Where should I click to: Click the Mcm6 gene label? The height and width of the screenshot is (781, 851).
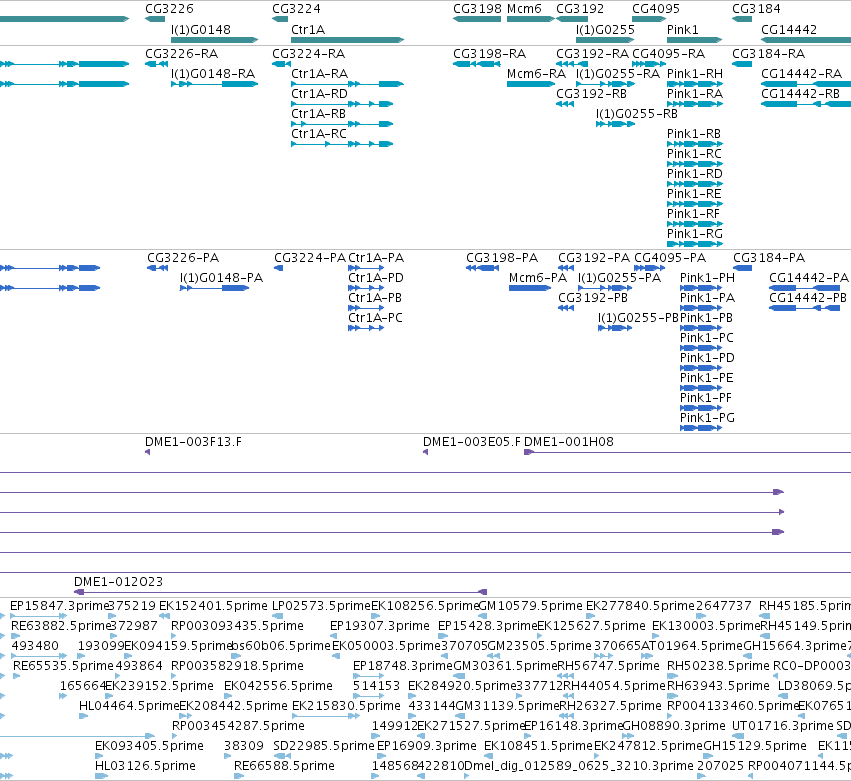[x=524, y=9]
